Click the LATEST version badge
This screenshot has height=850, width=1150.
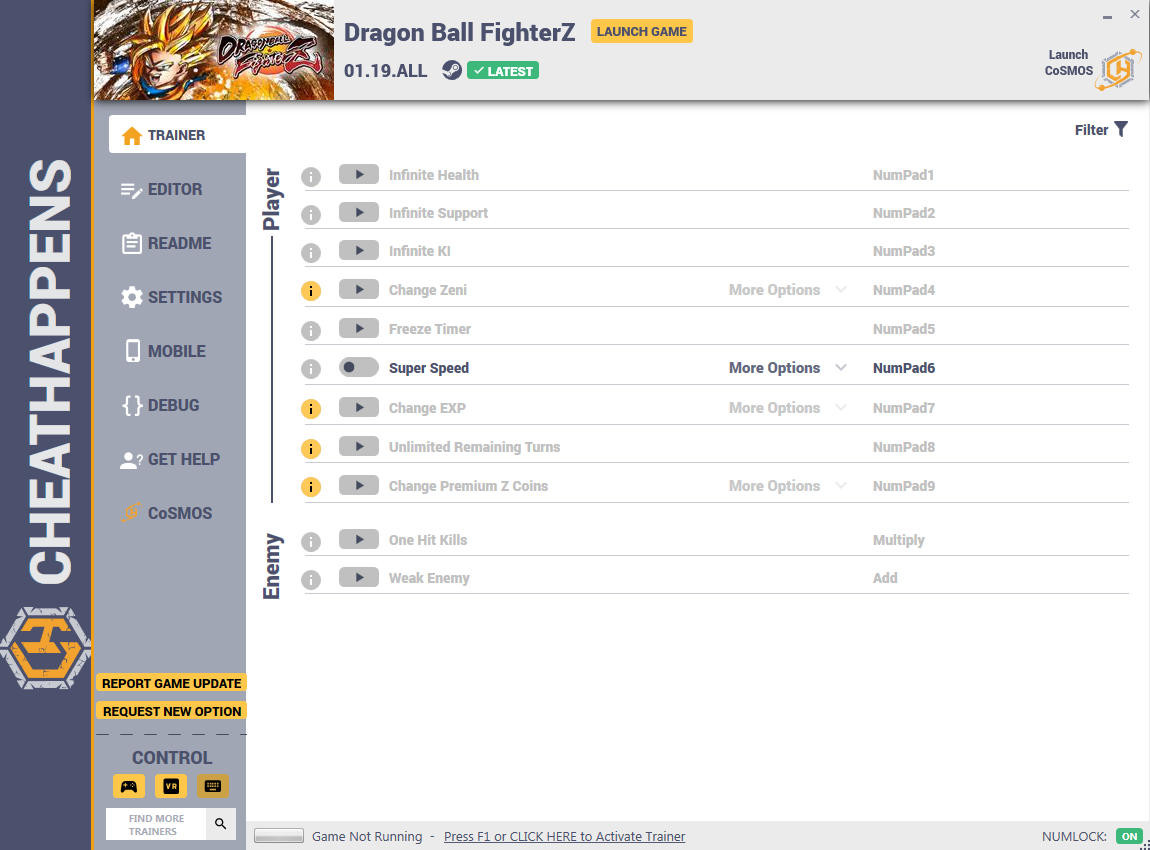click(x=503, y=71)
